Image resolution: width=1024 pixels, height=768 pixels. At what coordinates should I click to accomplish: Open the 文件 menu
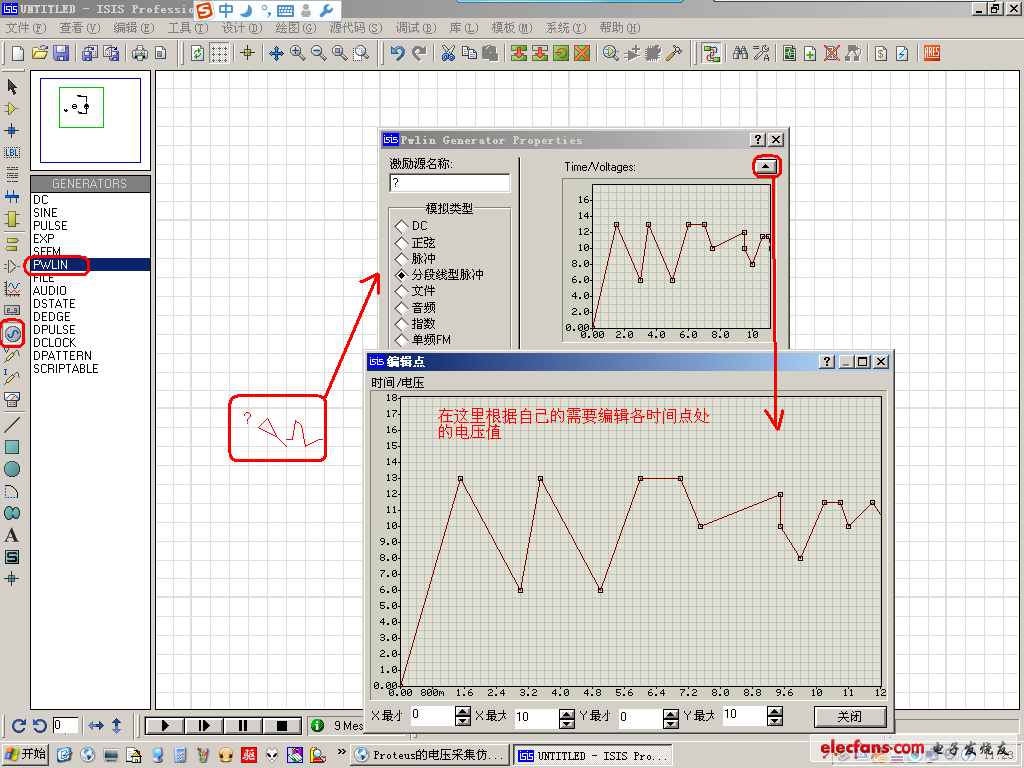[26, 27]
